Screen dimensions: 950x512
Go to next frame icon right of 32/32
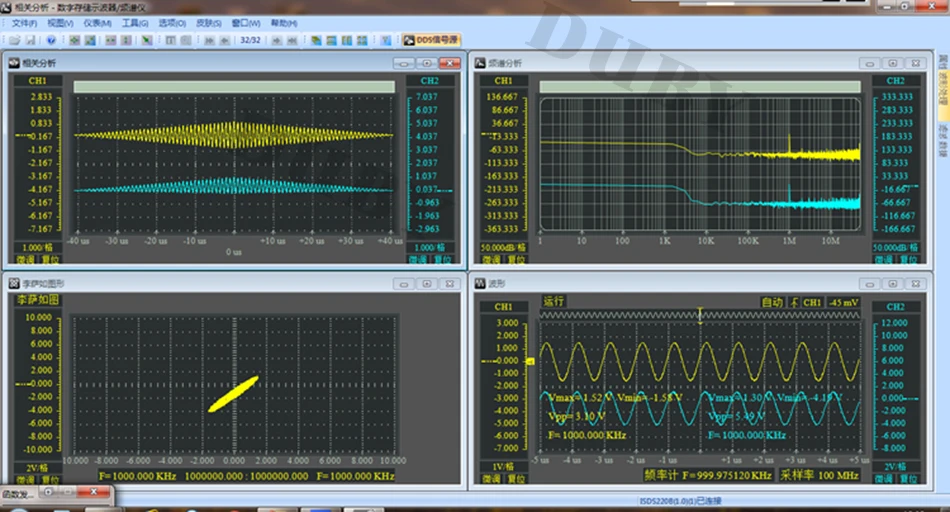[276, 40]
